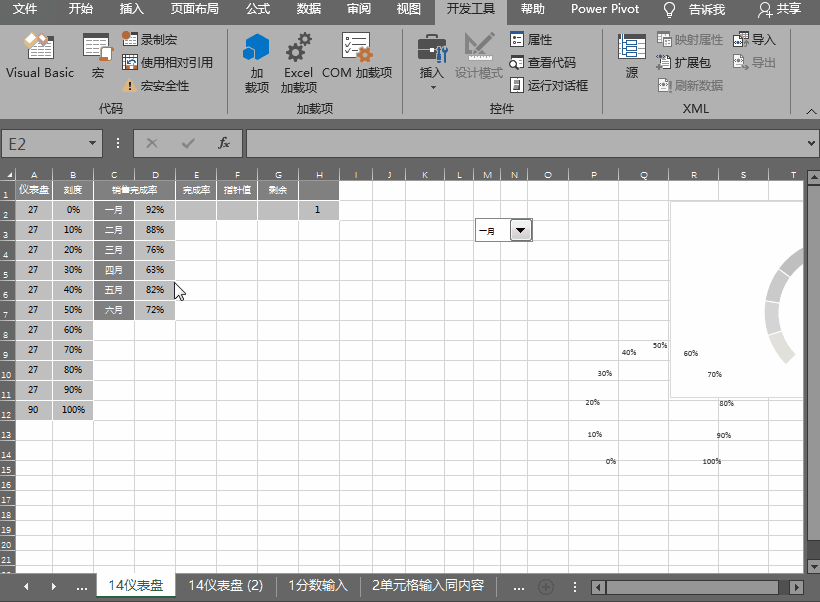The height and width of the screenshot is (602, 820).
Task: Click XML 导入 import
Action: pyautogui.click(x=754, y=39)
